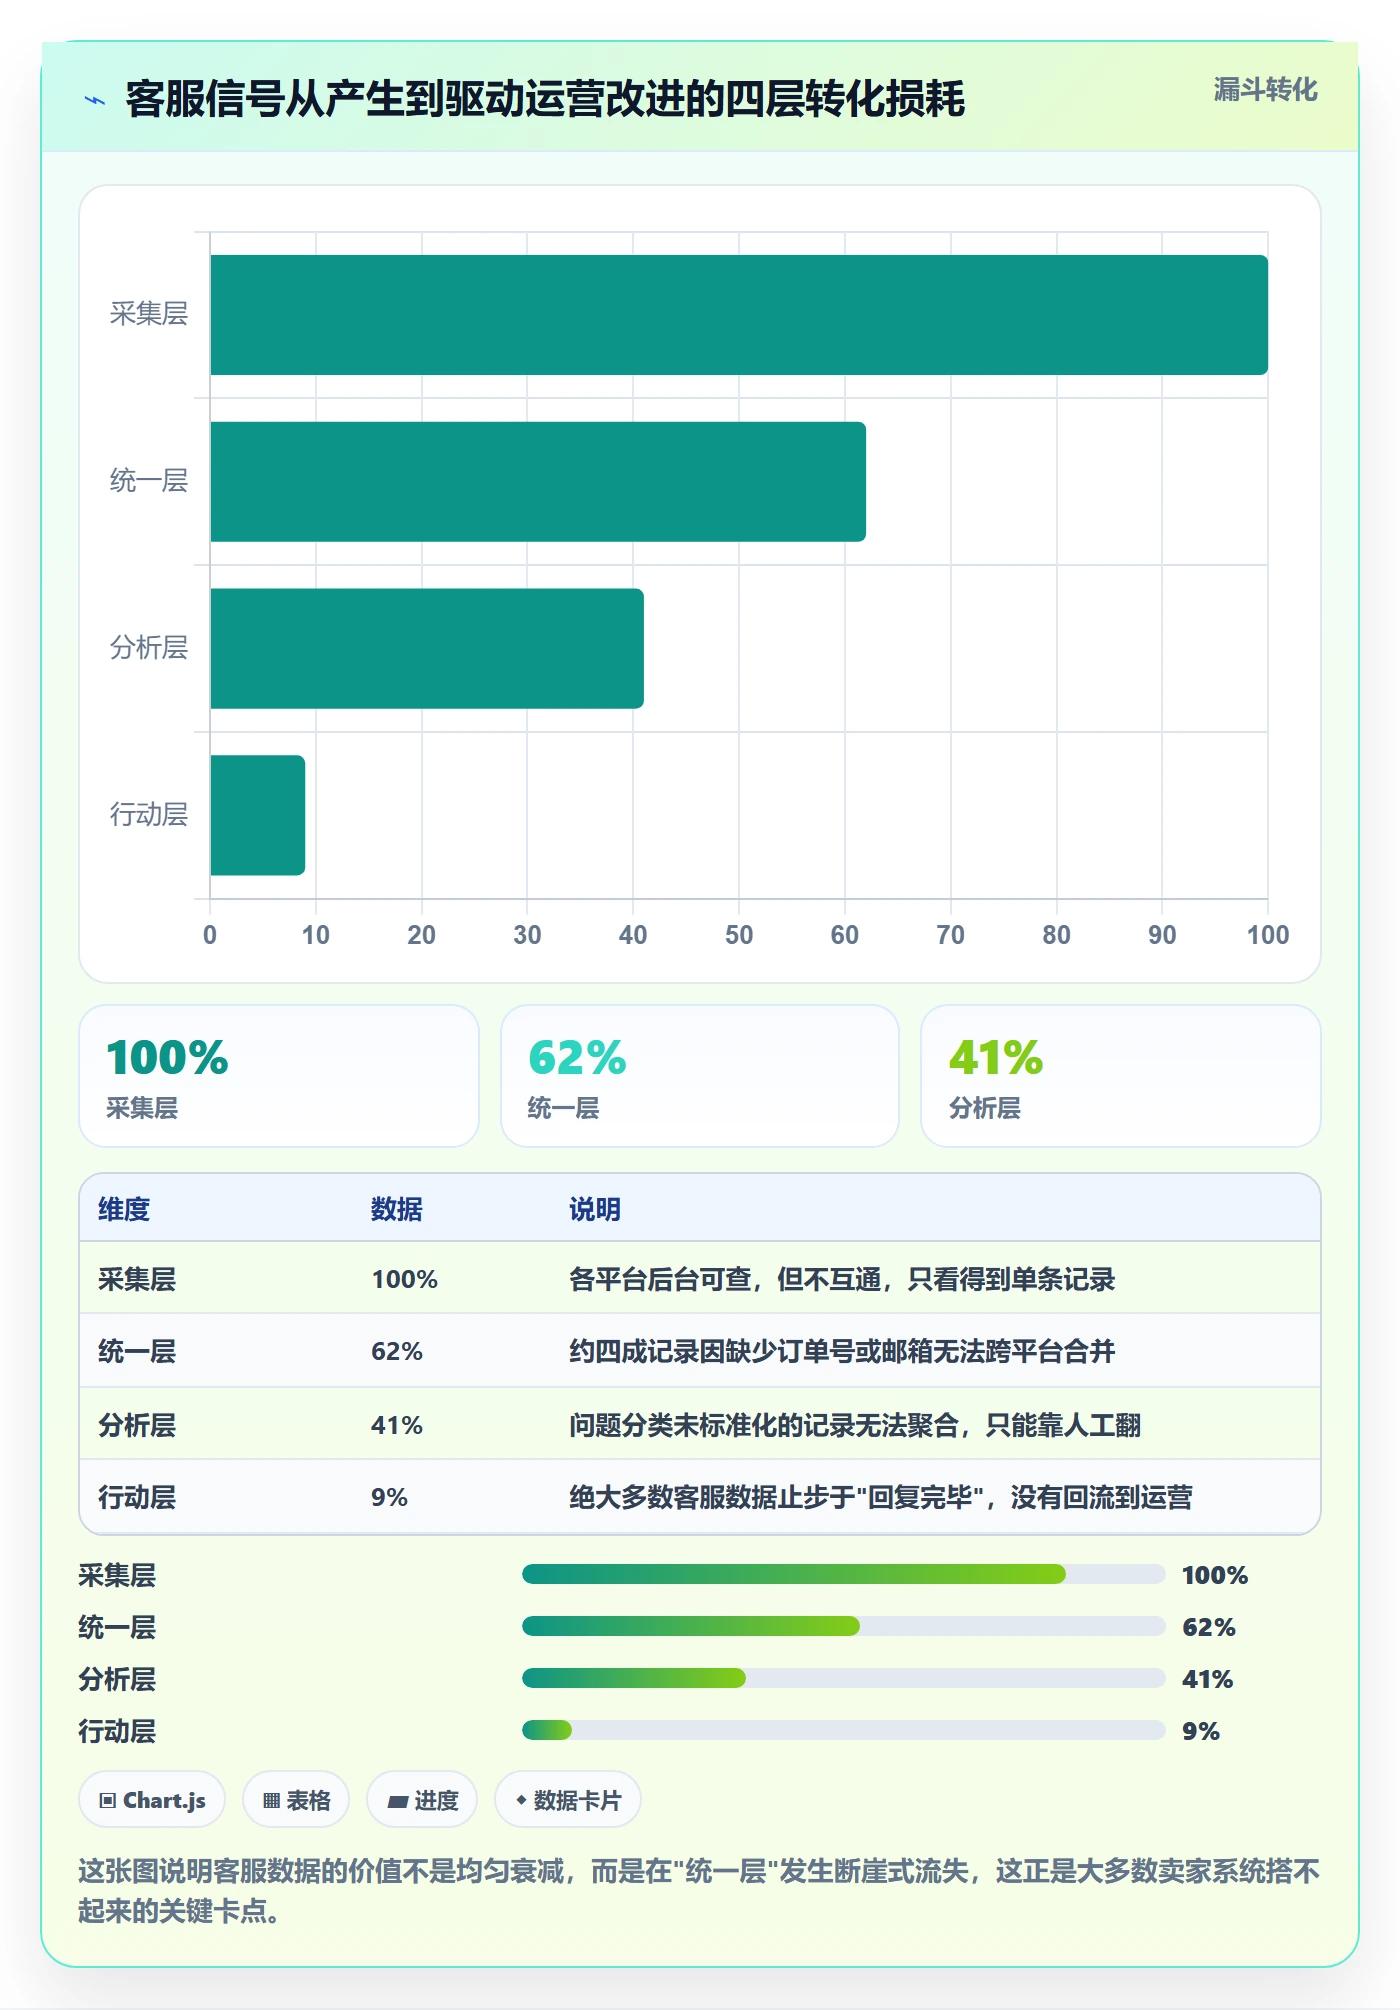
Task: Click the 62% value in the table
Action: tap(397, 1351)
